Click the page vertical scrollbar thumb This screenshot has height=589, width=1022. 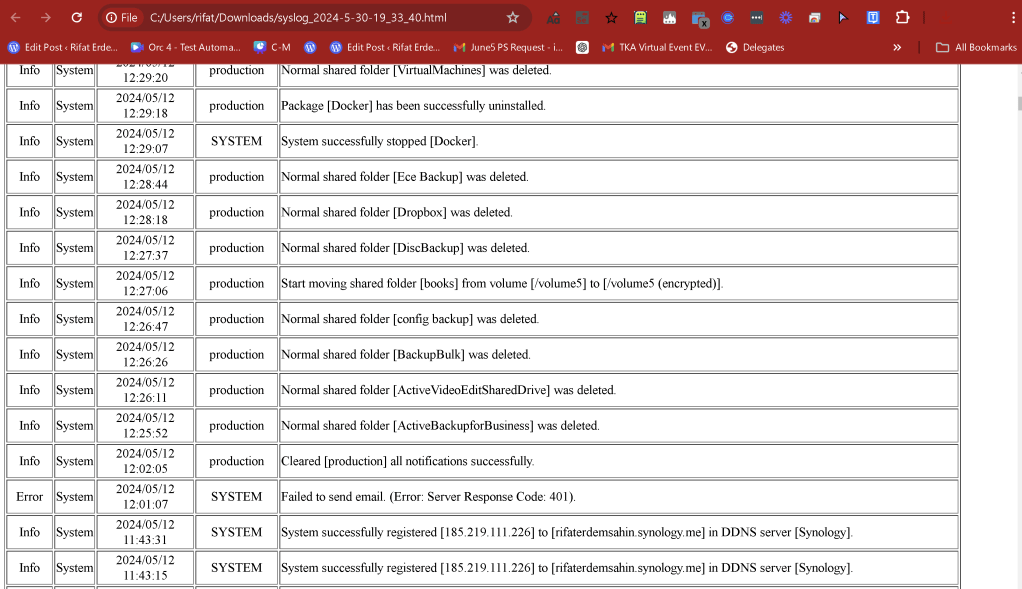(1019, 104)
